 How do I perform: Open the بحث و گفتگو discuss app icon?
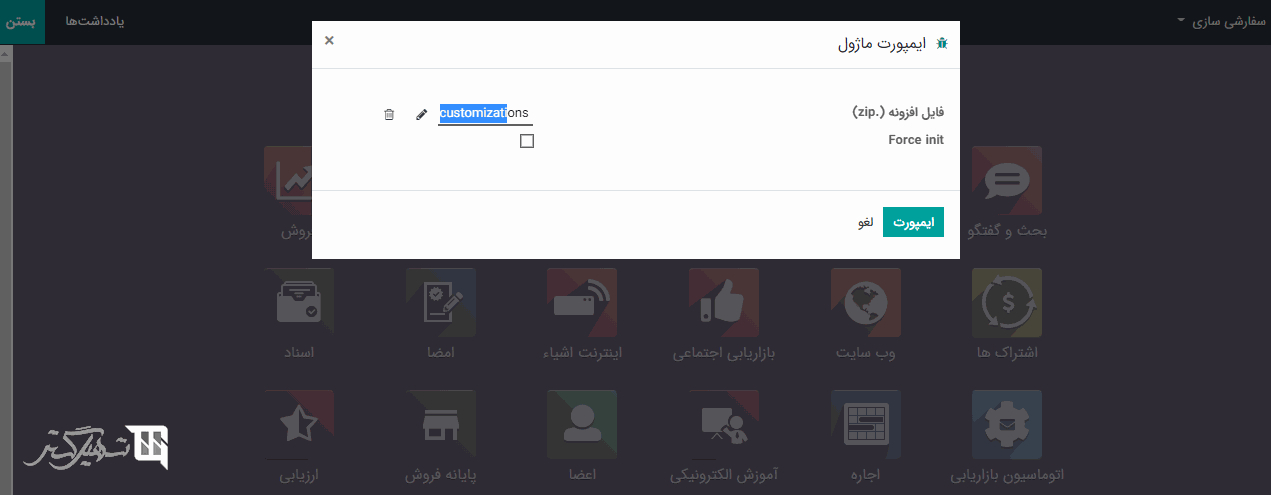click(x=1006, y=181)
